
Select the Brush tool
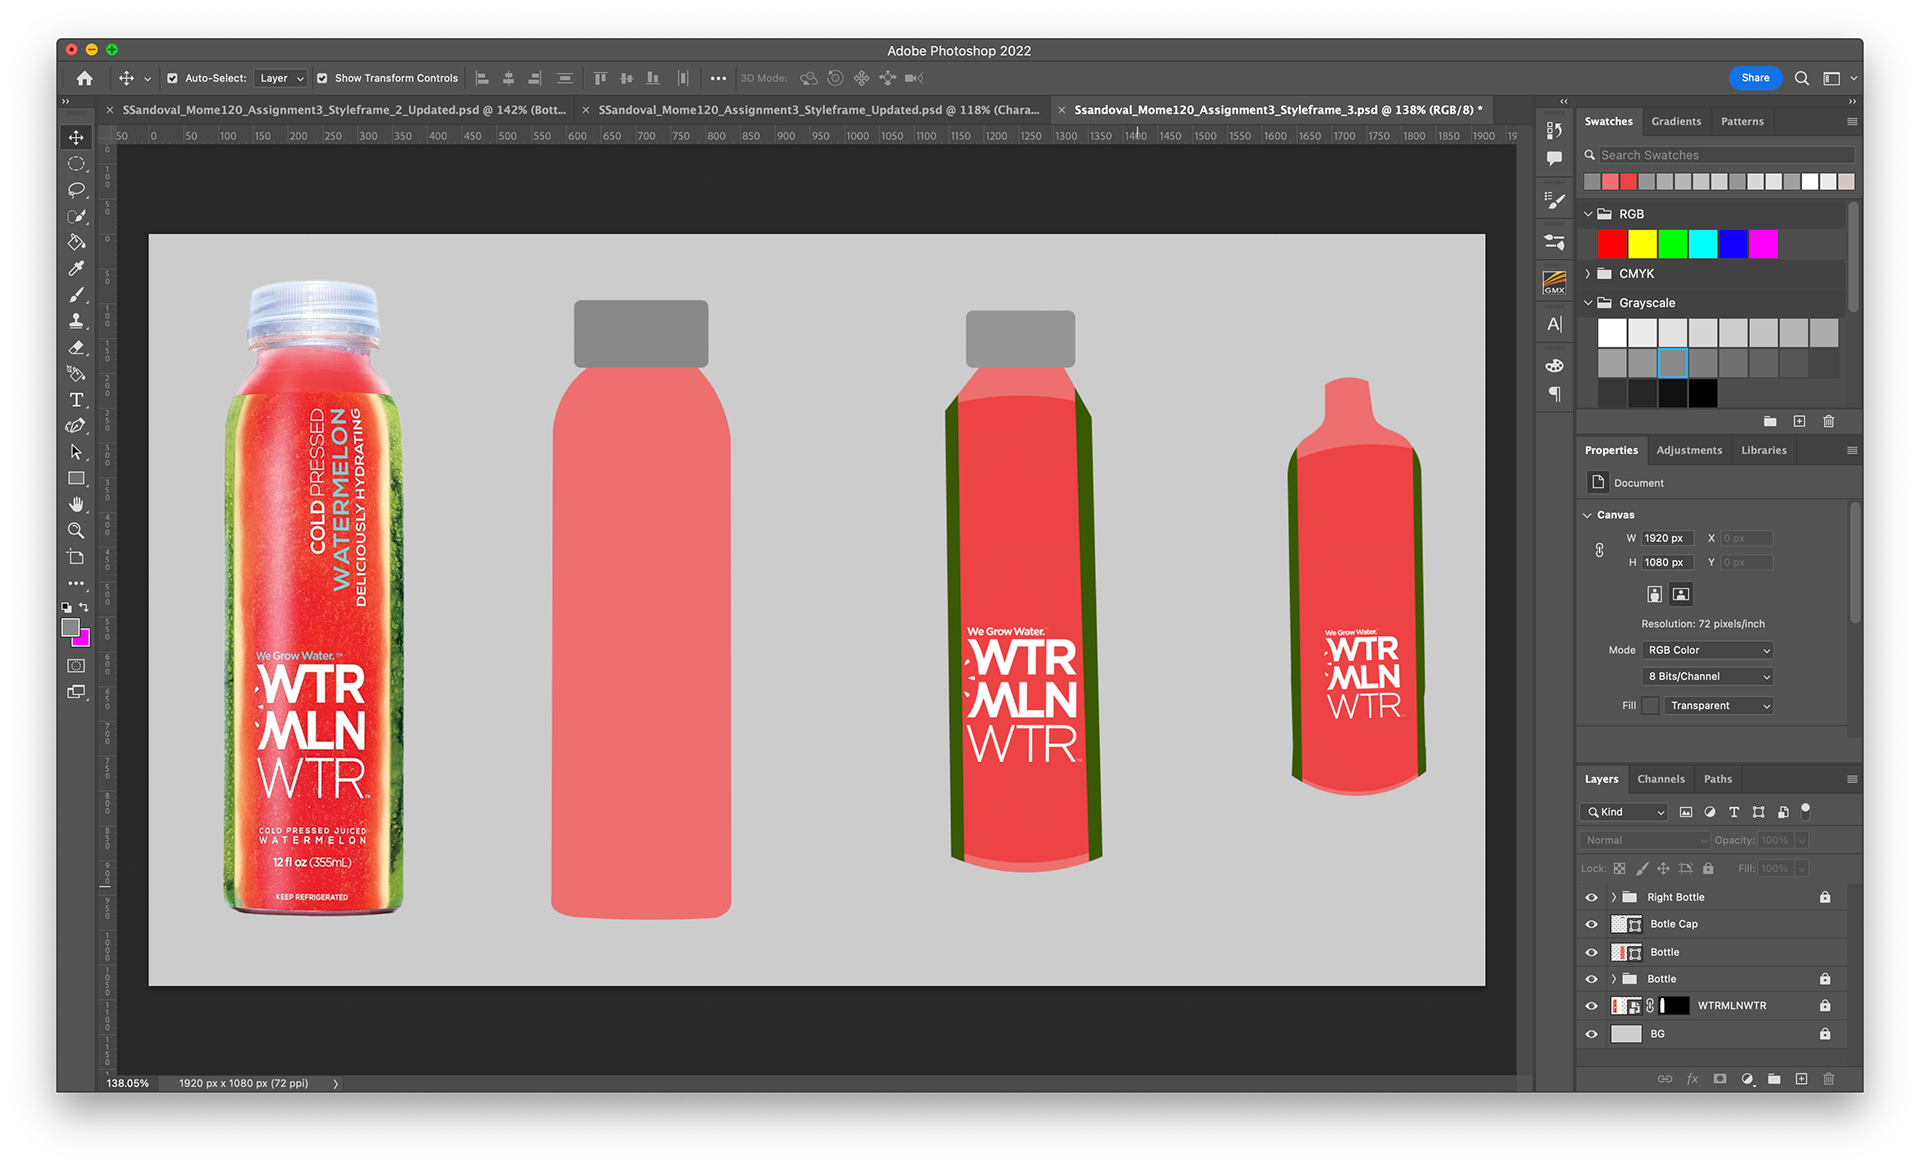tap(76, 295)
